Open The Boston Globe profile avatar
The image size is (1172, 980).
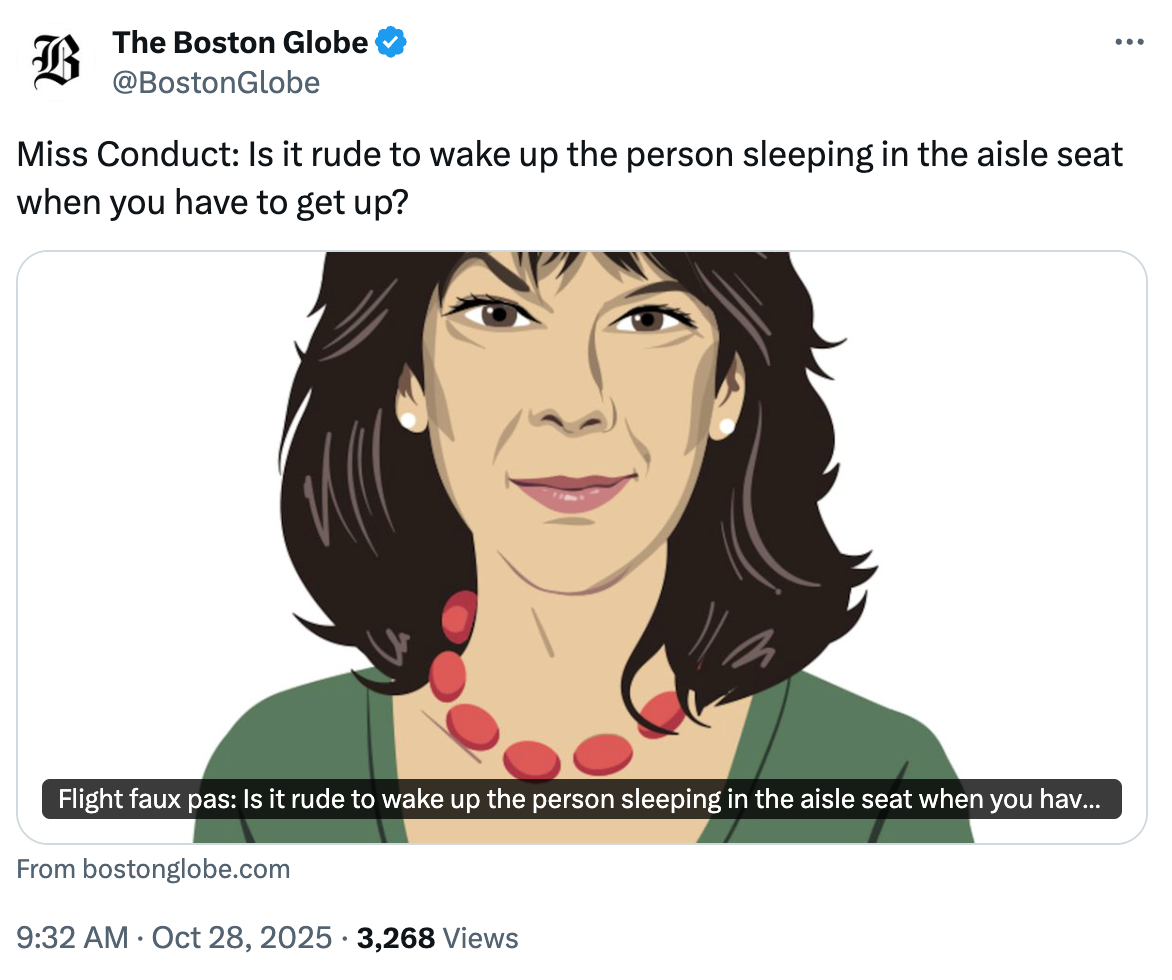coord(57,62)
